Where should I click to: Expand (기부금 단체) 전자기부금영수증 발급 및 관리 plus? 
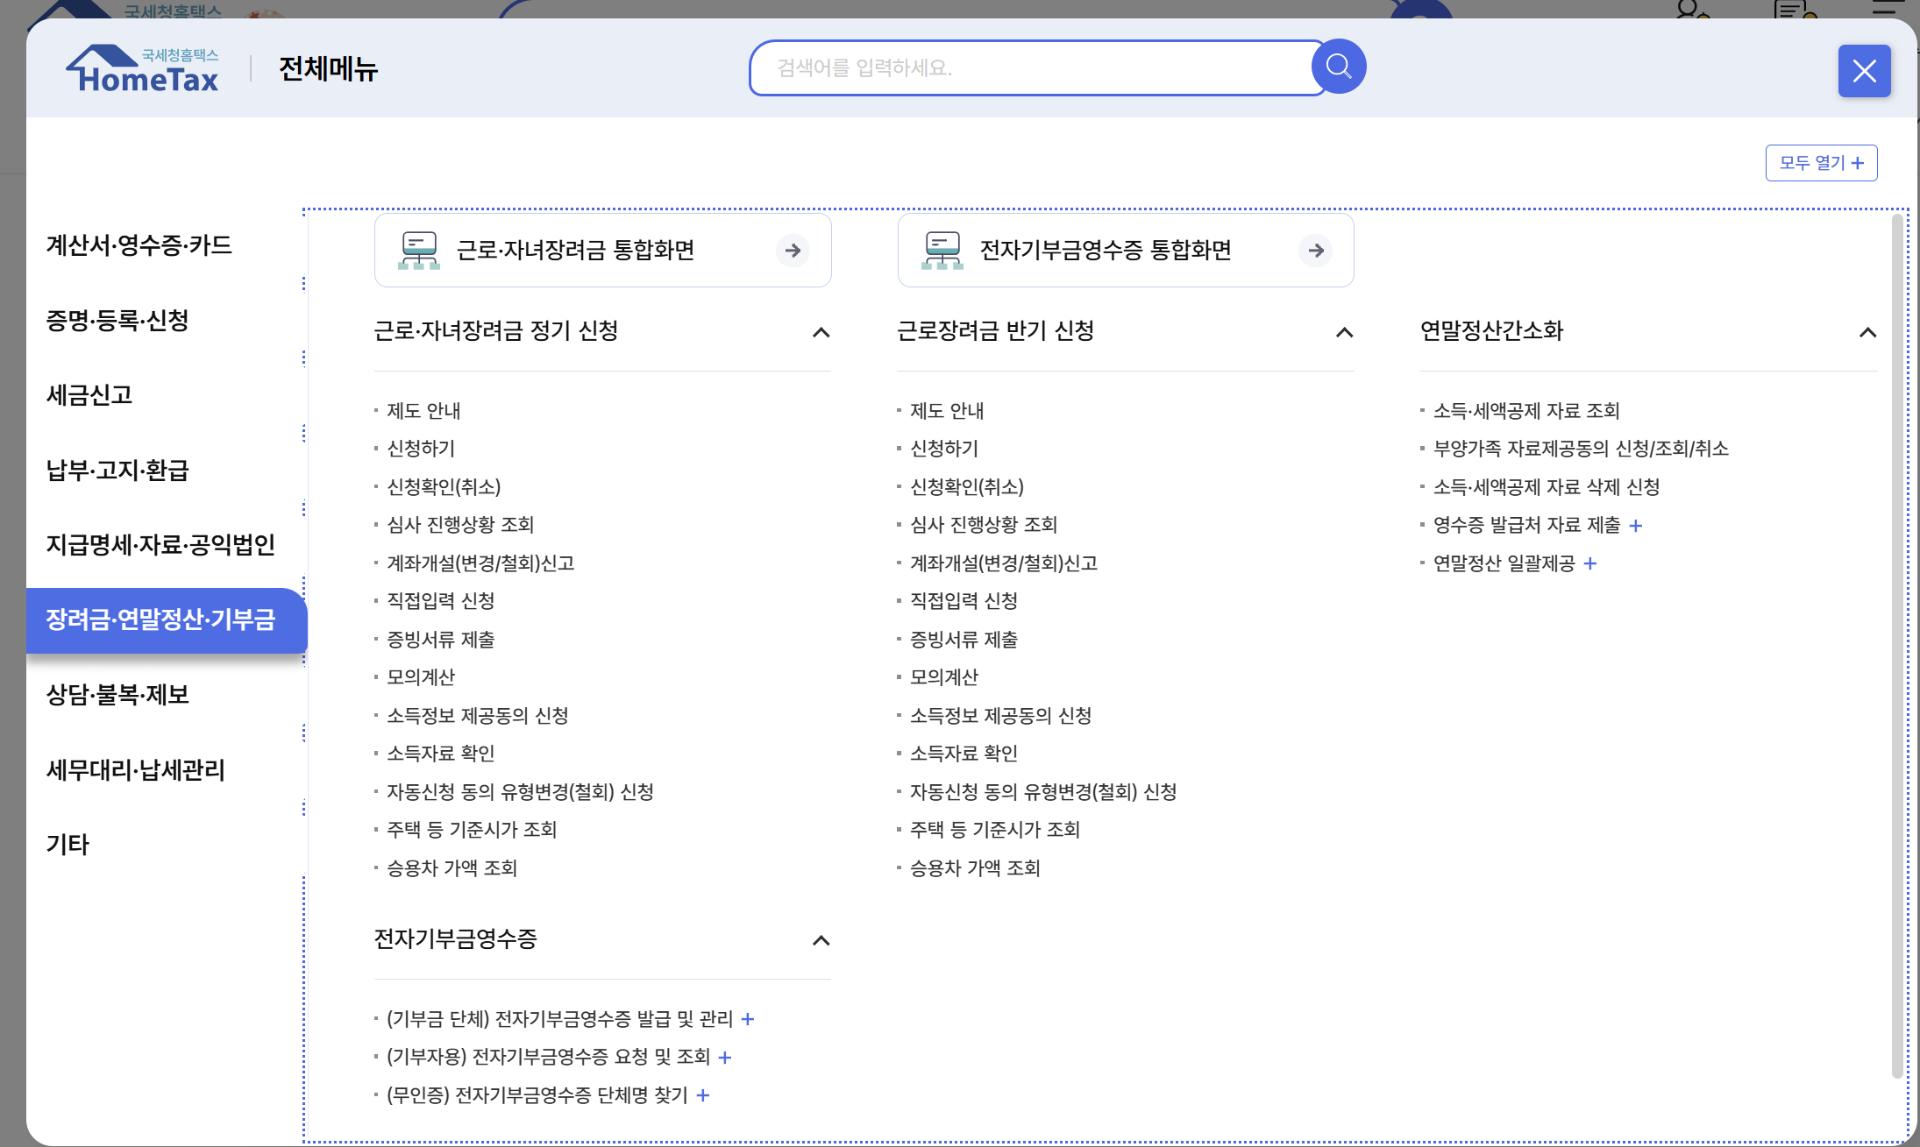(x=747, y=1019)
